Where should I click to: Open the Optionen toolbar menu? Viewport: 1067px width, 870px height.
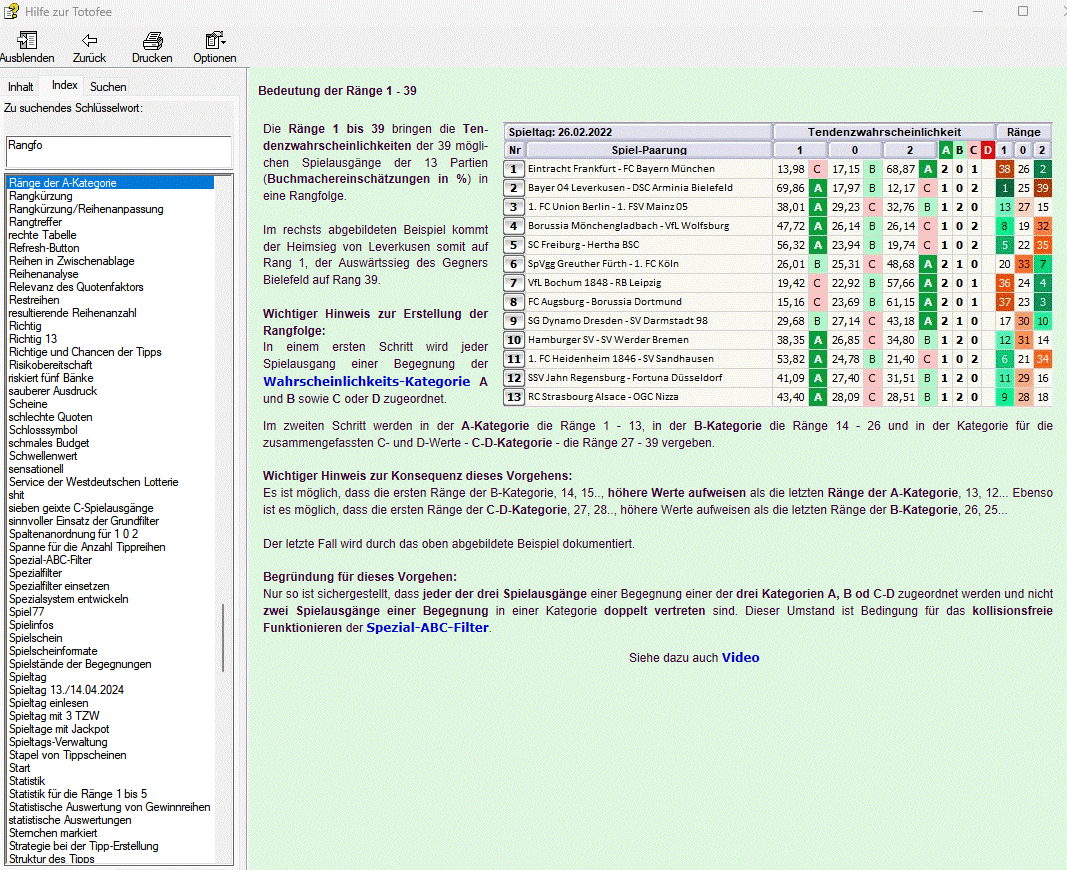pos(214,41)
